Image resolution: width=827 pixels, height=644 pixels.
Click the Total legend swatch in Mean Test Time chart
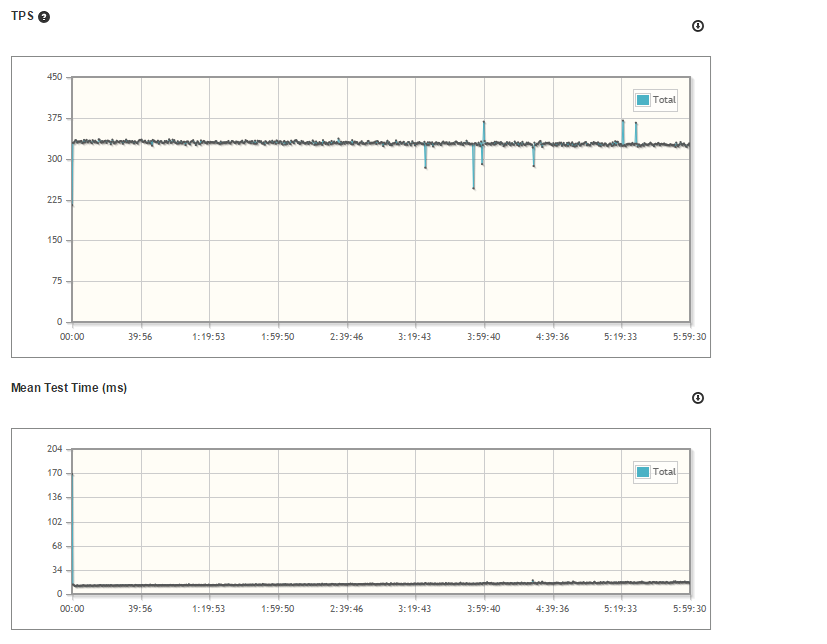click(x=643, y=472)
